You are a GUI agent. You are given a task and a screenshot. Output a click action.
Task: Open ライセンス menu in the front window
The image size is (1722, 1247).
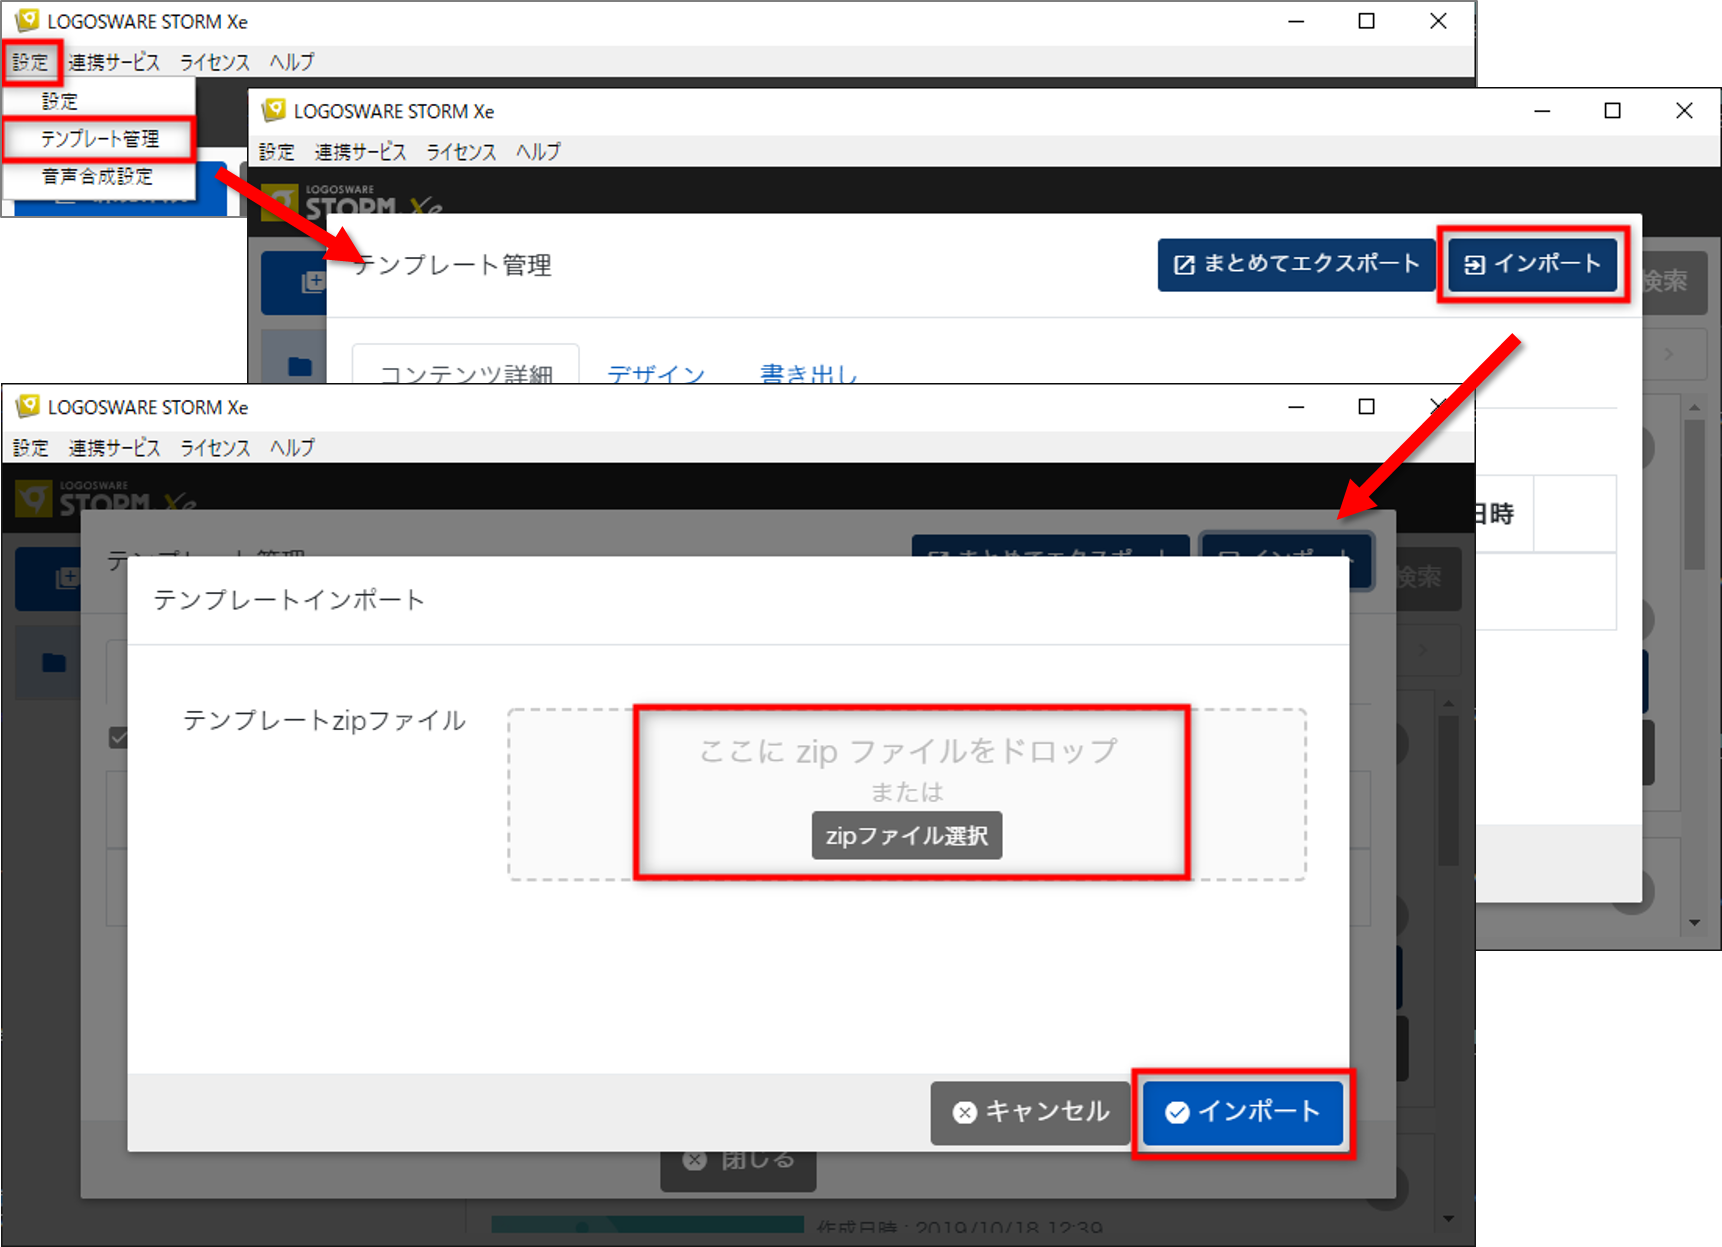pos(215,448)
